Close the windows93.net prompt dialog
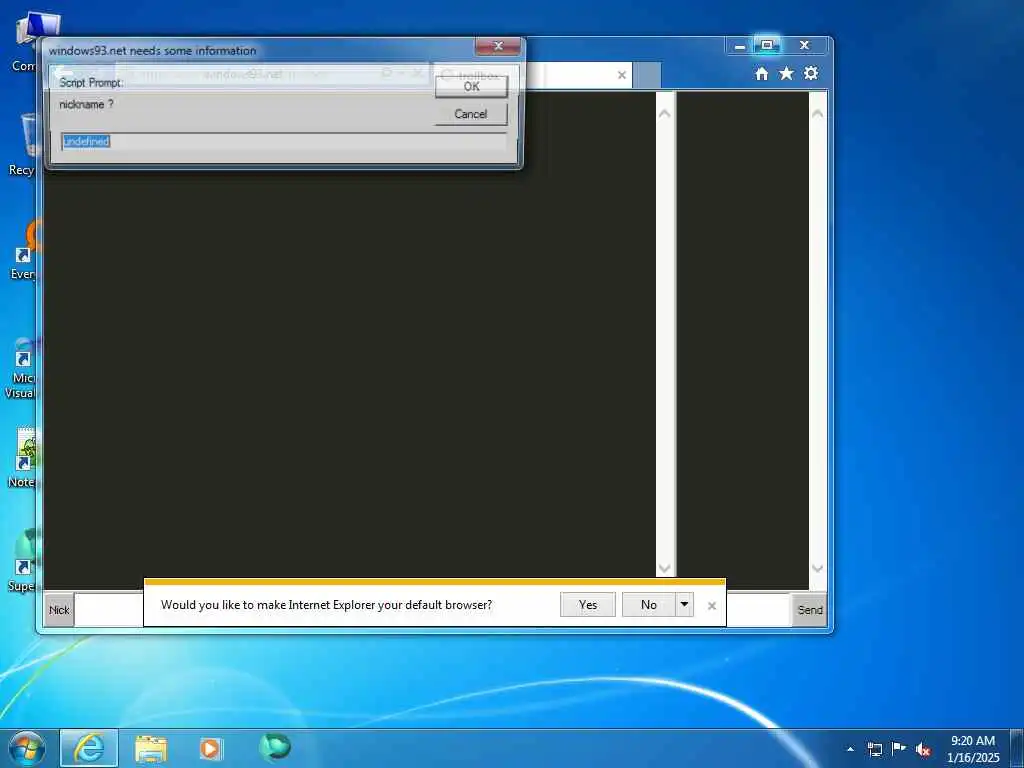 498,46
